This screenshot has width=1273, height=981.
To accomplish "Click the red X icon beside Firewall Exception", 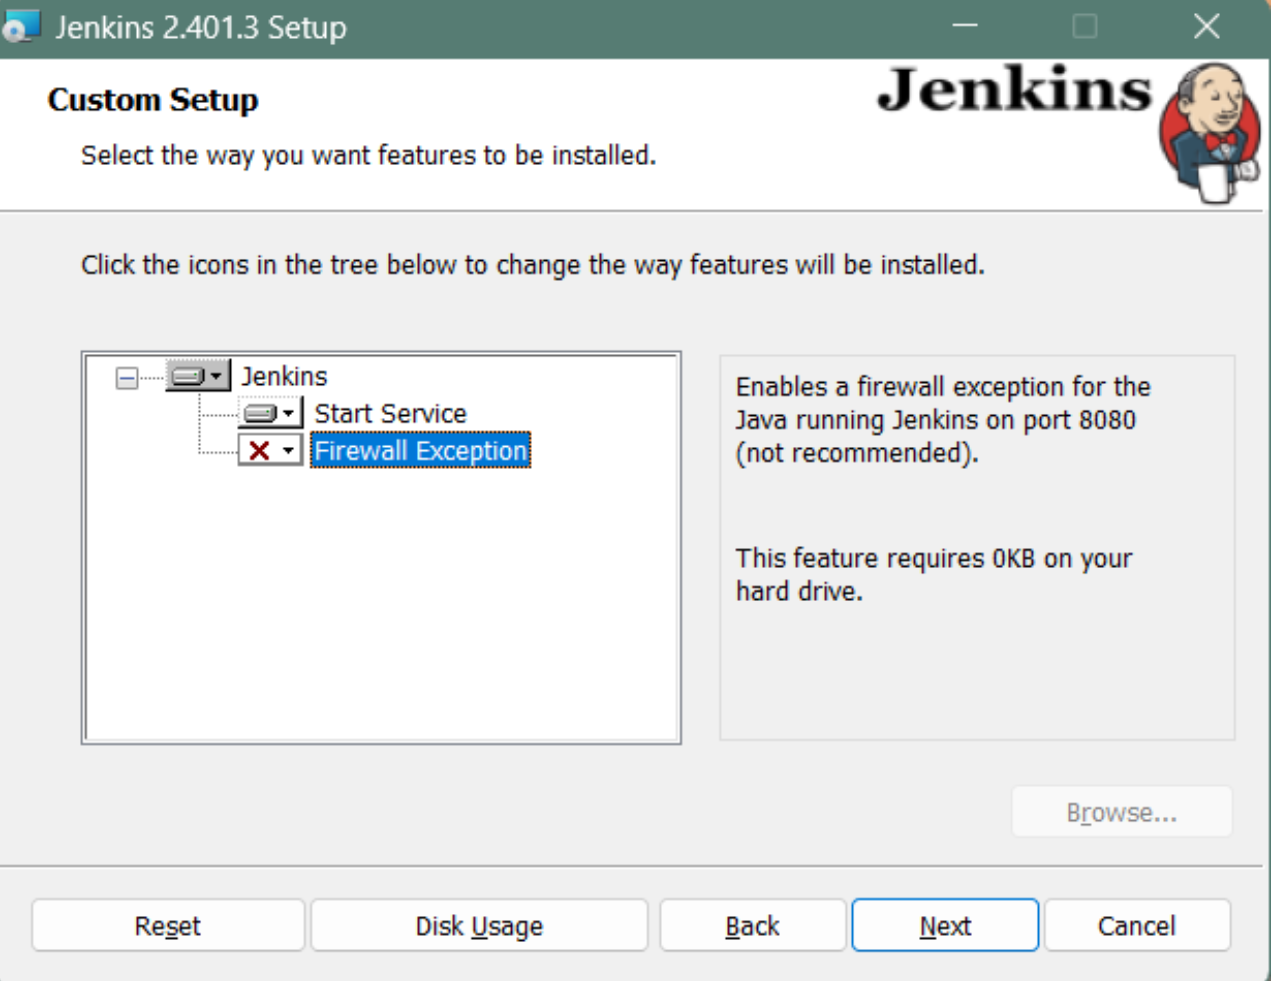I will pos(260,451).
